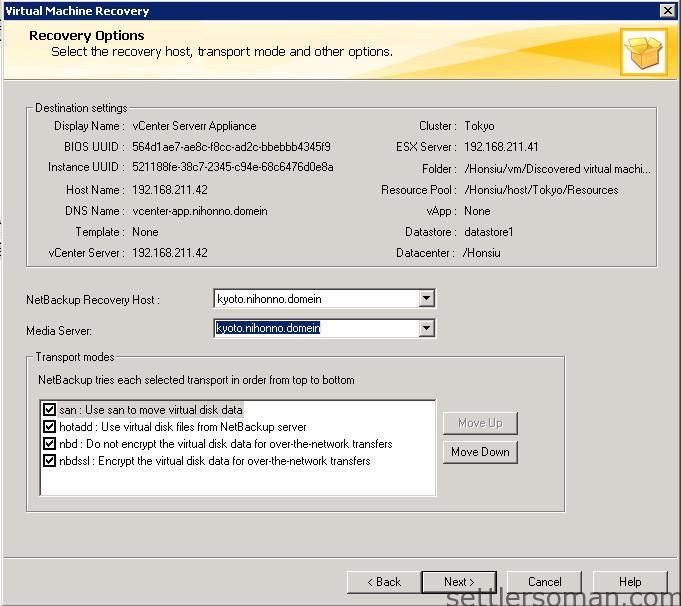Click the Media Server text field

[x=314, y=328]
